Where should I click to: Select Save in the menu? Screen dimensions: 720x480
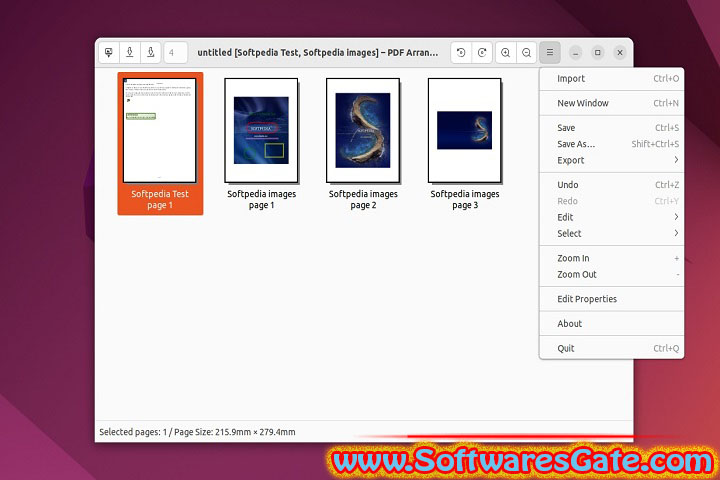[x=612, y=128]
